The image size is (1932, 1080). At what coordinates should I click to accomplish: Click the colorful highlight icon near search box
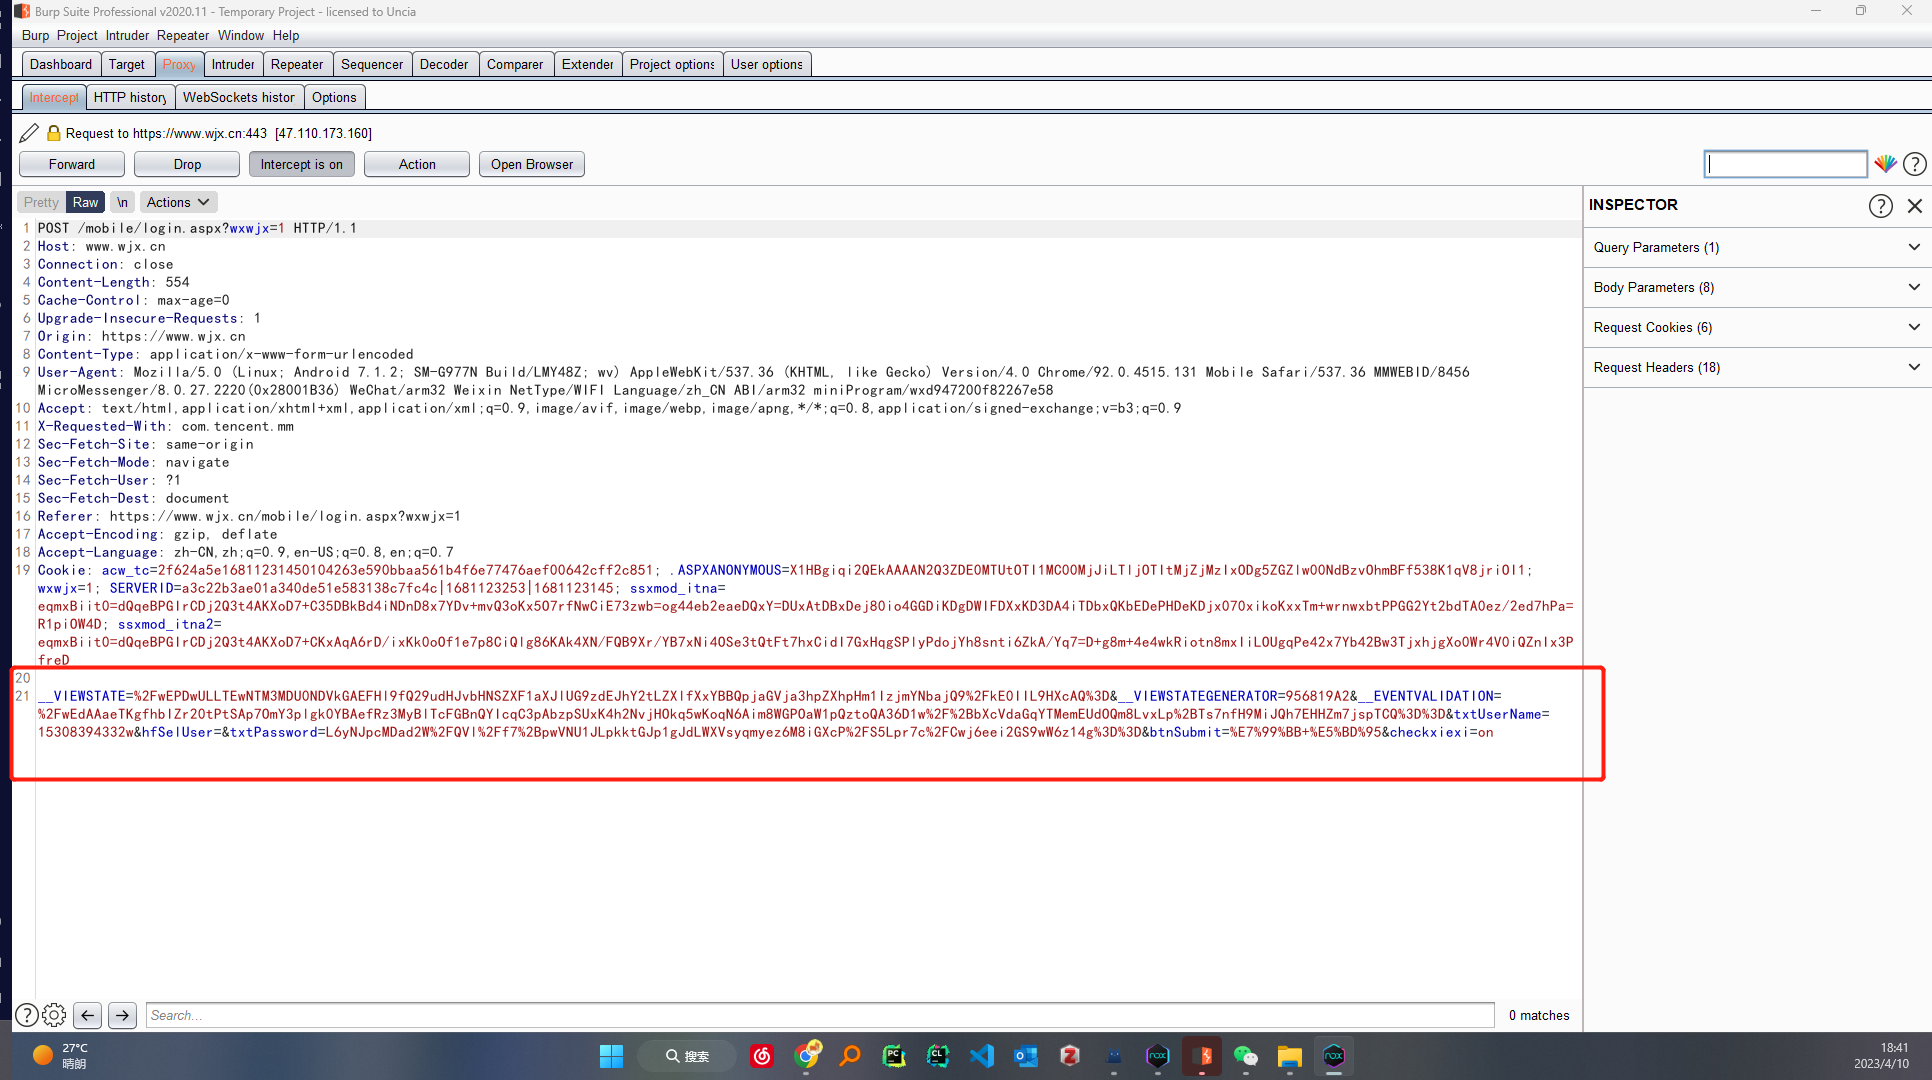tap(1885, 164)
